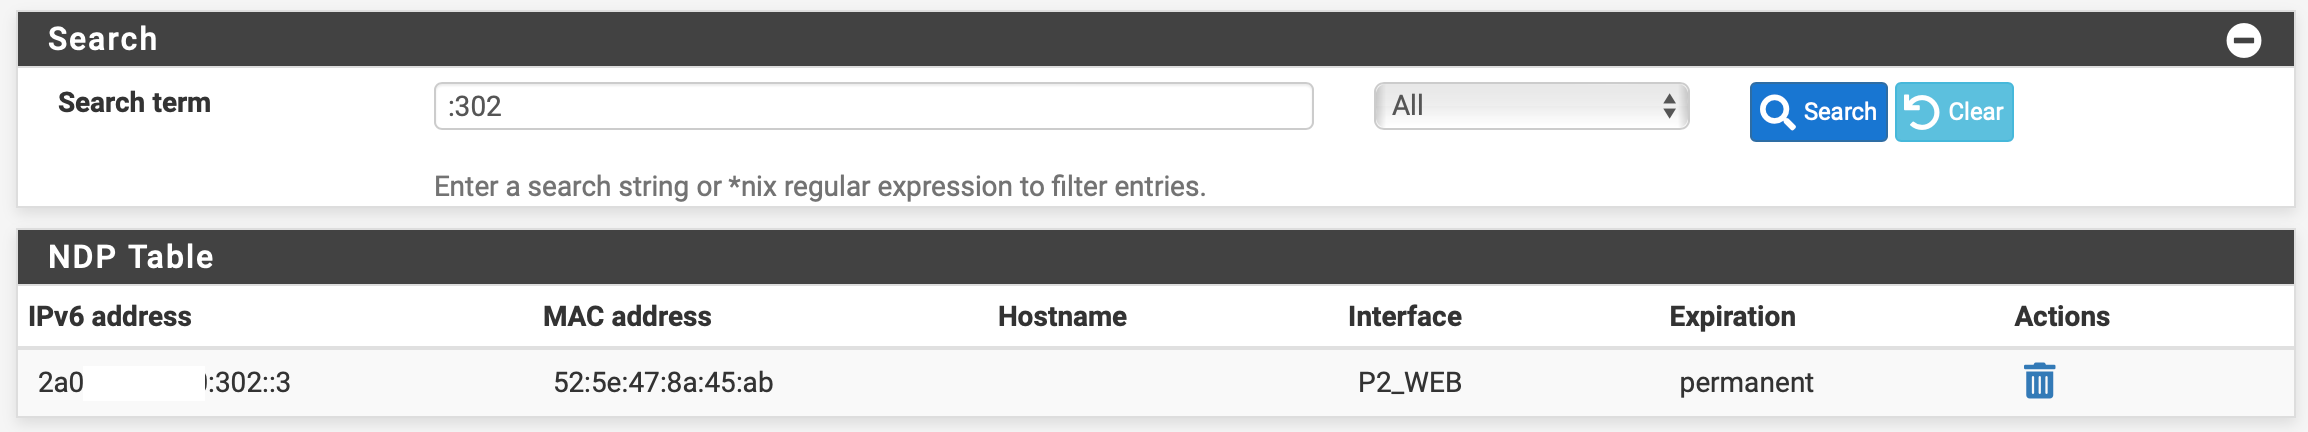Sort by MAC address column header
This screenshot has width=2308, height=432.
(627, 317)
